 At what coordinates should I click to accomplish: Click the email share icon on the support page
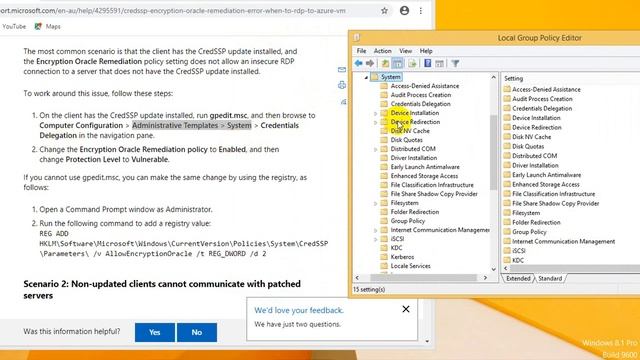(x=342, y=70)
